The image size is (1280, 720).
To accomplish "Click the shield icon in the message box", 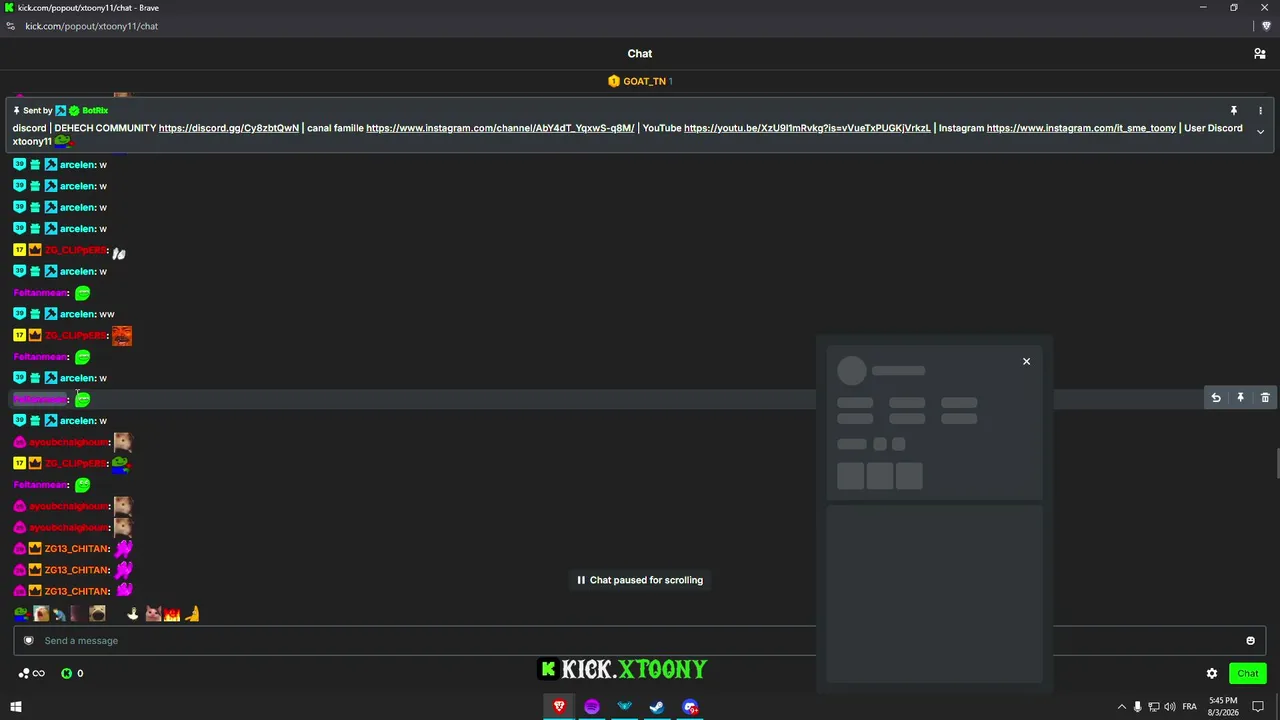I will click(29, 641).
